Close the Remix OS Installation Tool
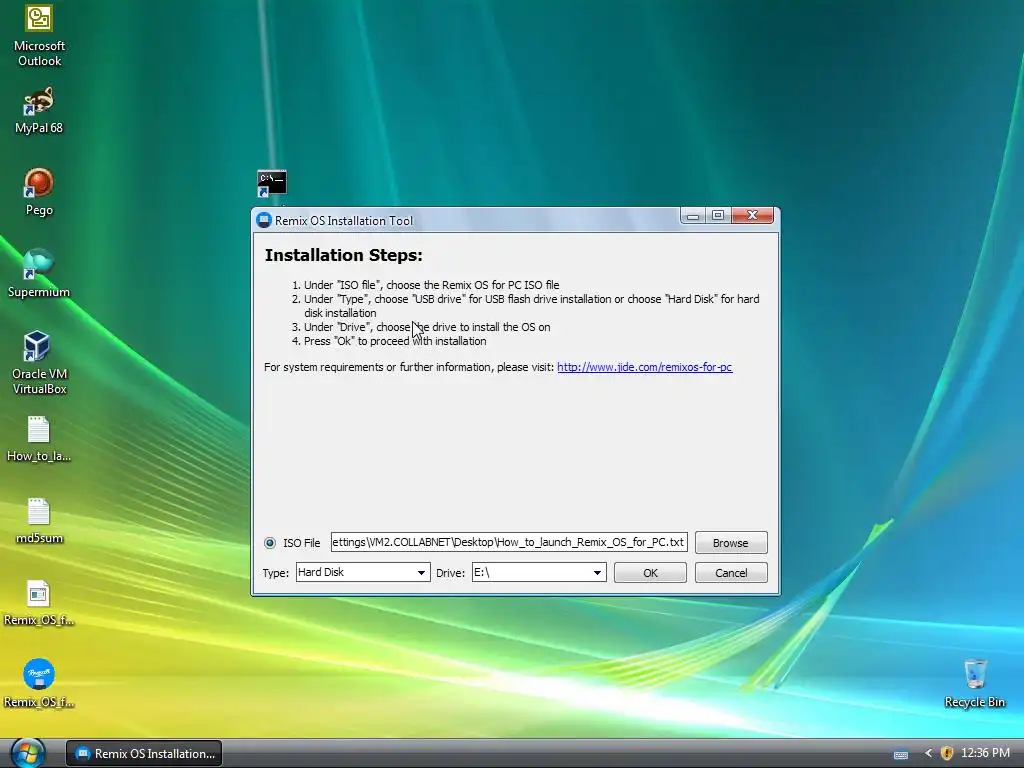 752,216
